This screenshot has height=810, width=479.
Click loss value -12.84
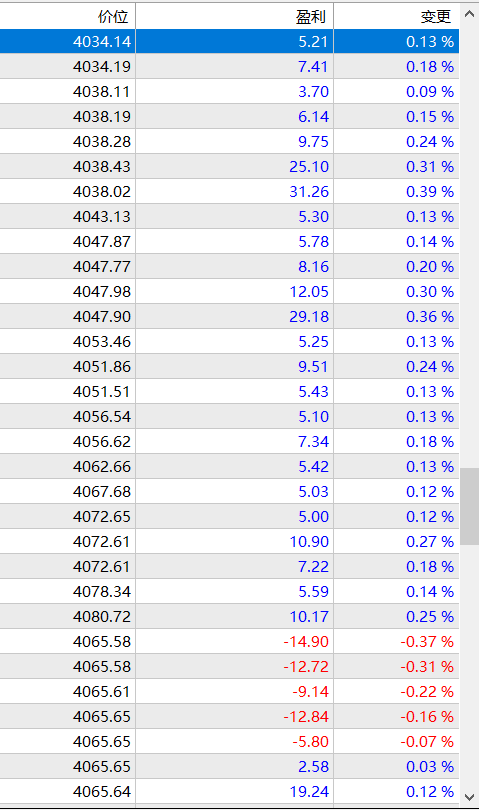click(306, 717)
